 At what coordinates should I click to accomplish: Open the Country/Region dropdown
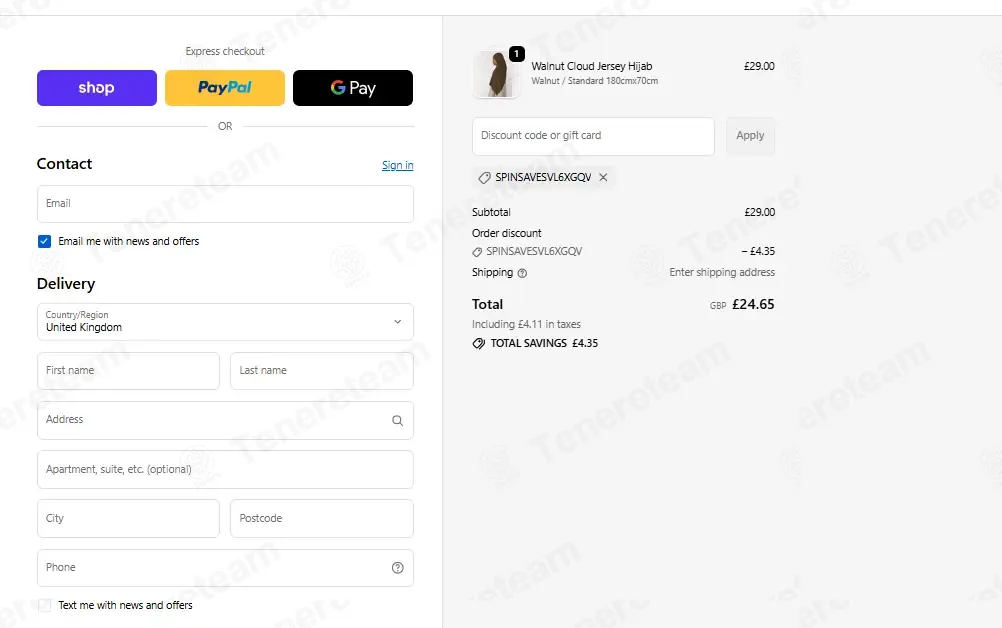[225, 322]
